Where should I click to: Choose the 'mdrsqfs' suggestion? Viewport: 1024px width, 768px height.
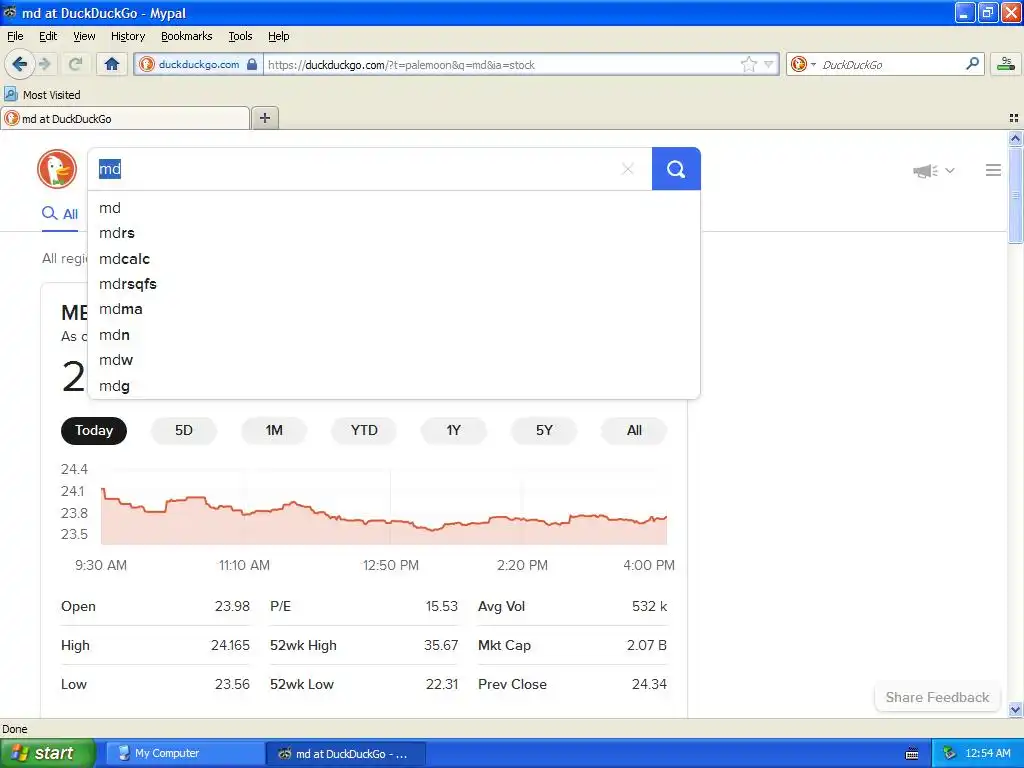tap(394, 284)
